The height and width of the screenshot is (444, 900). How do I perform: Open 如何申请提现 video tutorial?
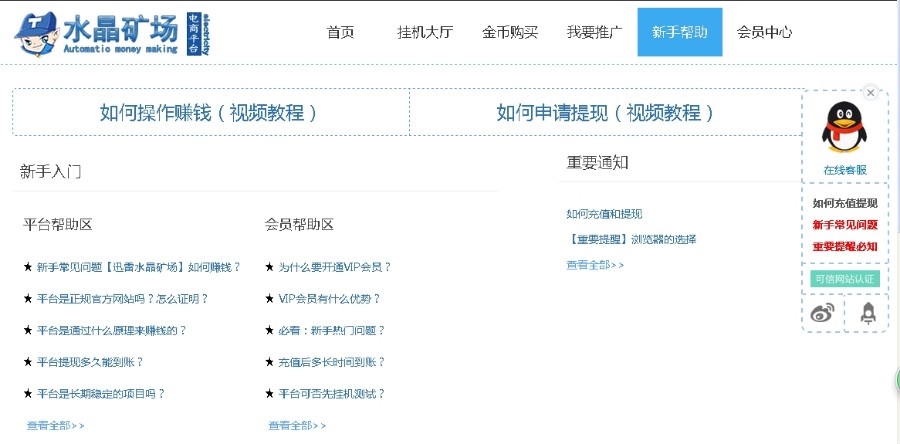pos(606,112)
